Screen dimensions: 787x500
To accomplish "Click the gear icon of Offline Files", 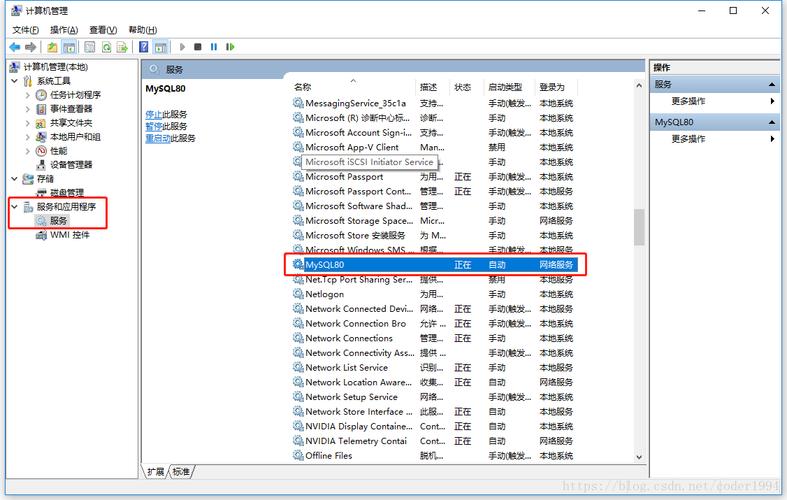I will coord(298,455).
